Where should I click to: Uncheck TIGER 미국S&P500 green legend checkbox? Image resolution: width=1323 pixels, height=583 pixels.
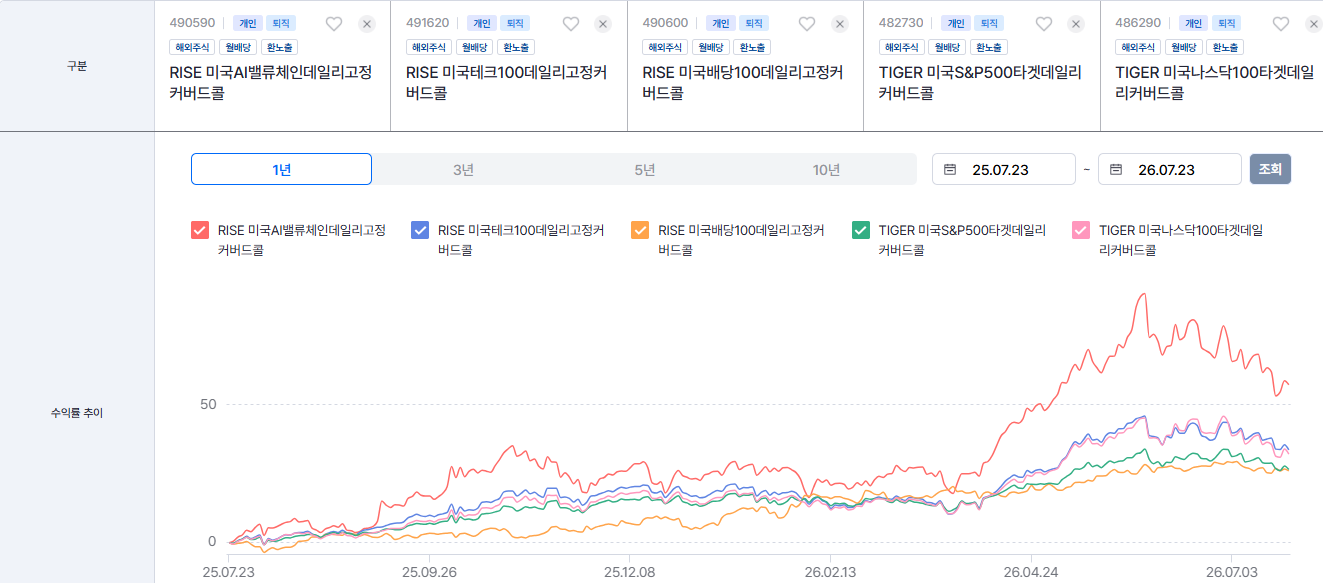(861, 230)
